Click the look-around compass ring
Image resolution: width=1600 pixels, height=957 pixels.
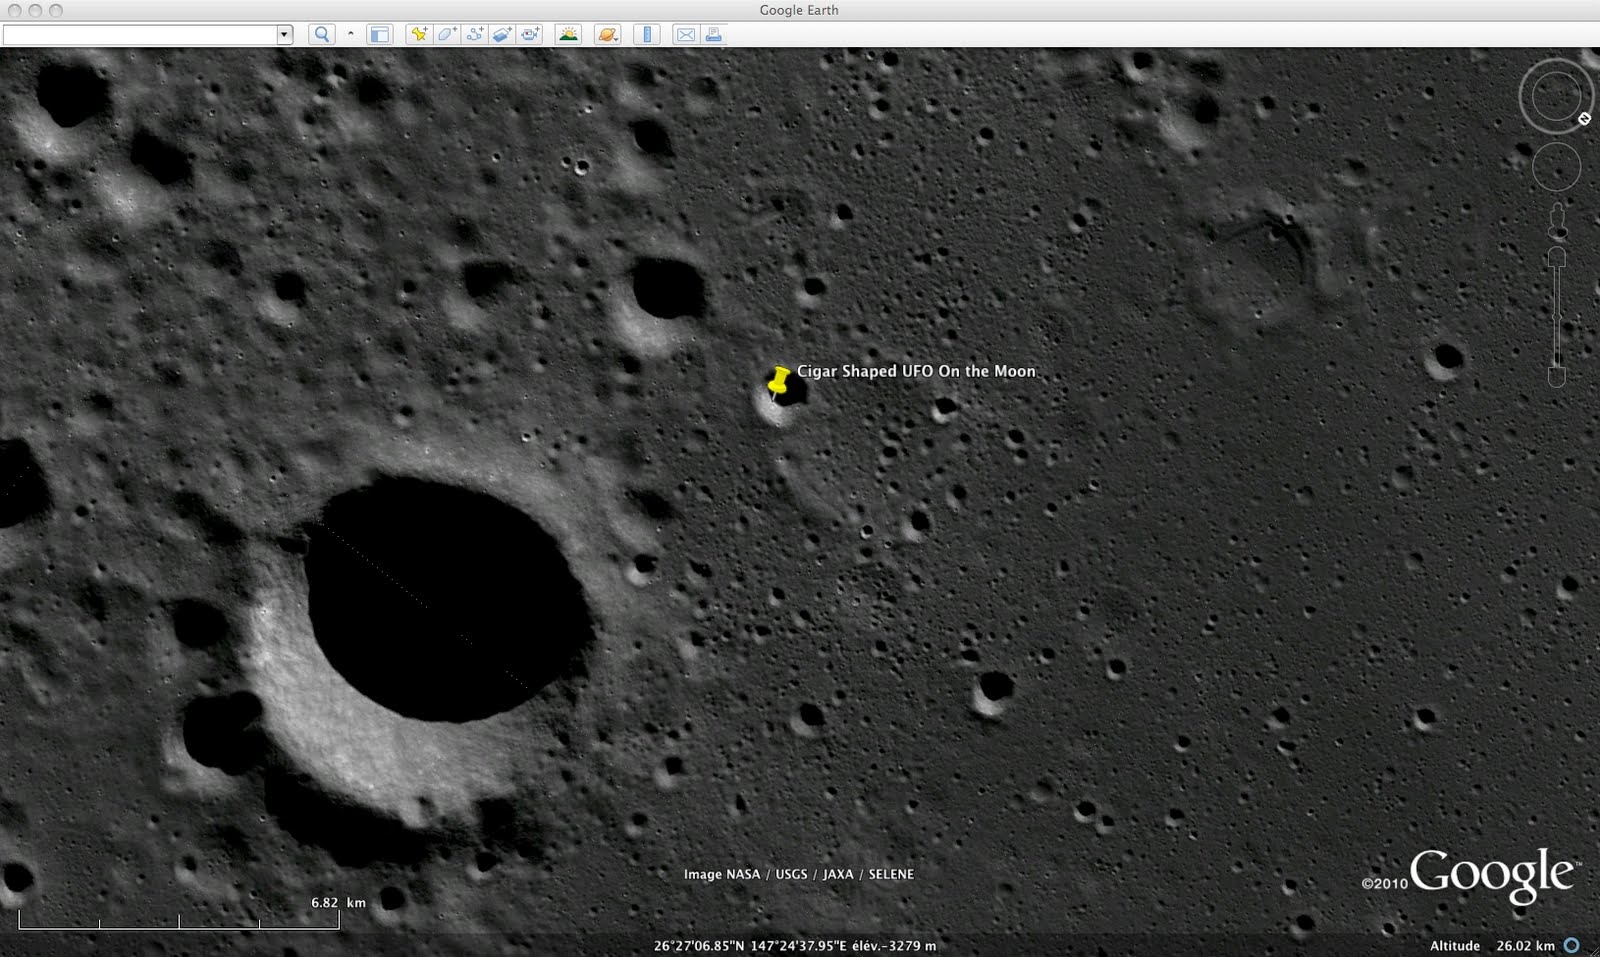(x=1555, y=97)
